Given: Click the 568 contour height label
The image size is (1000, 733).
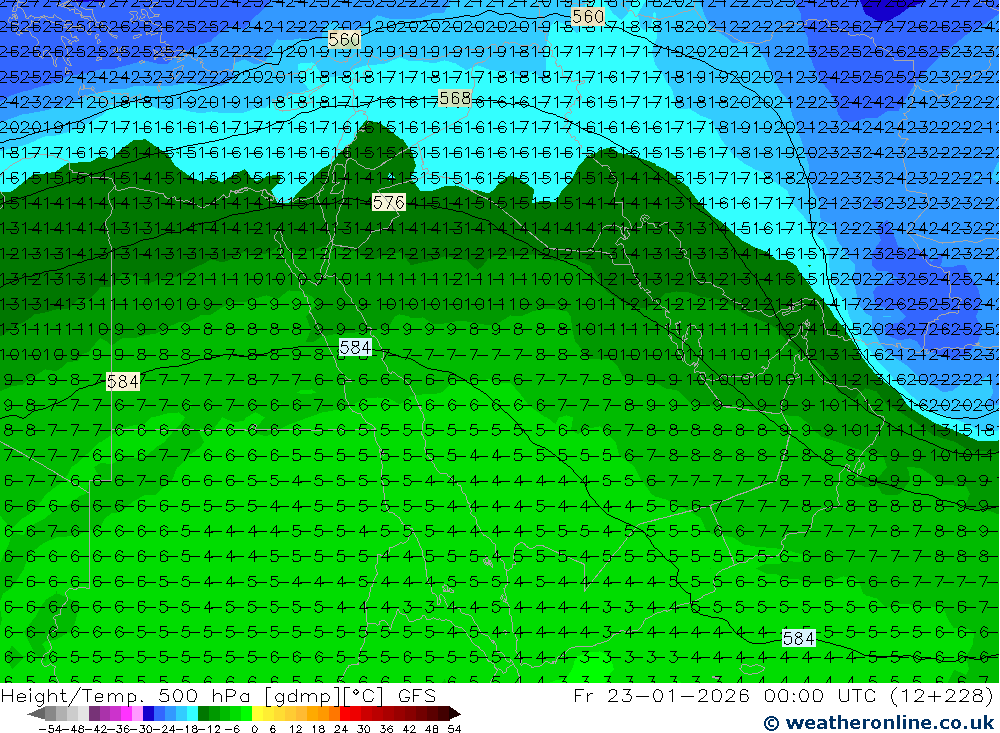Looking at the screenshot, I should [x=455, y=98].
